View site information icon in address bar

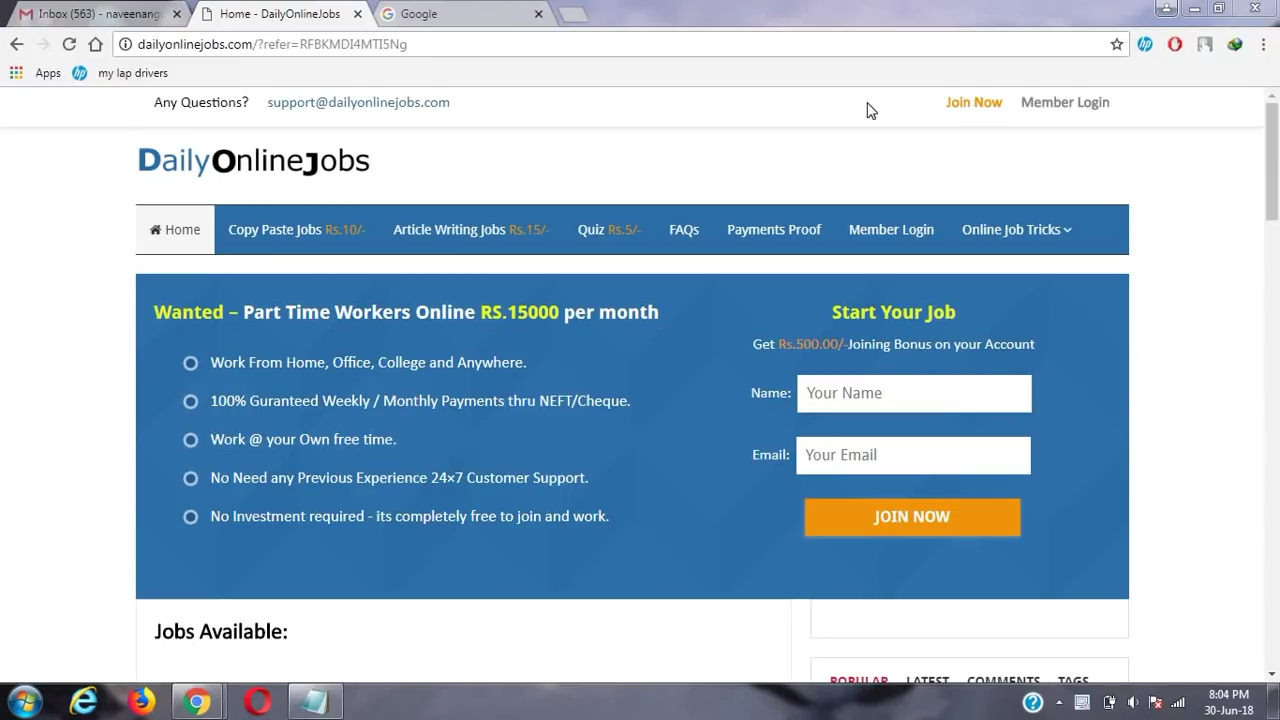pos(125,44)
